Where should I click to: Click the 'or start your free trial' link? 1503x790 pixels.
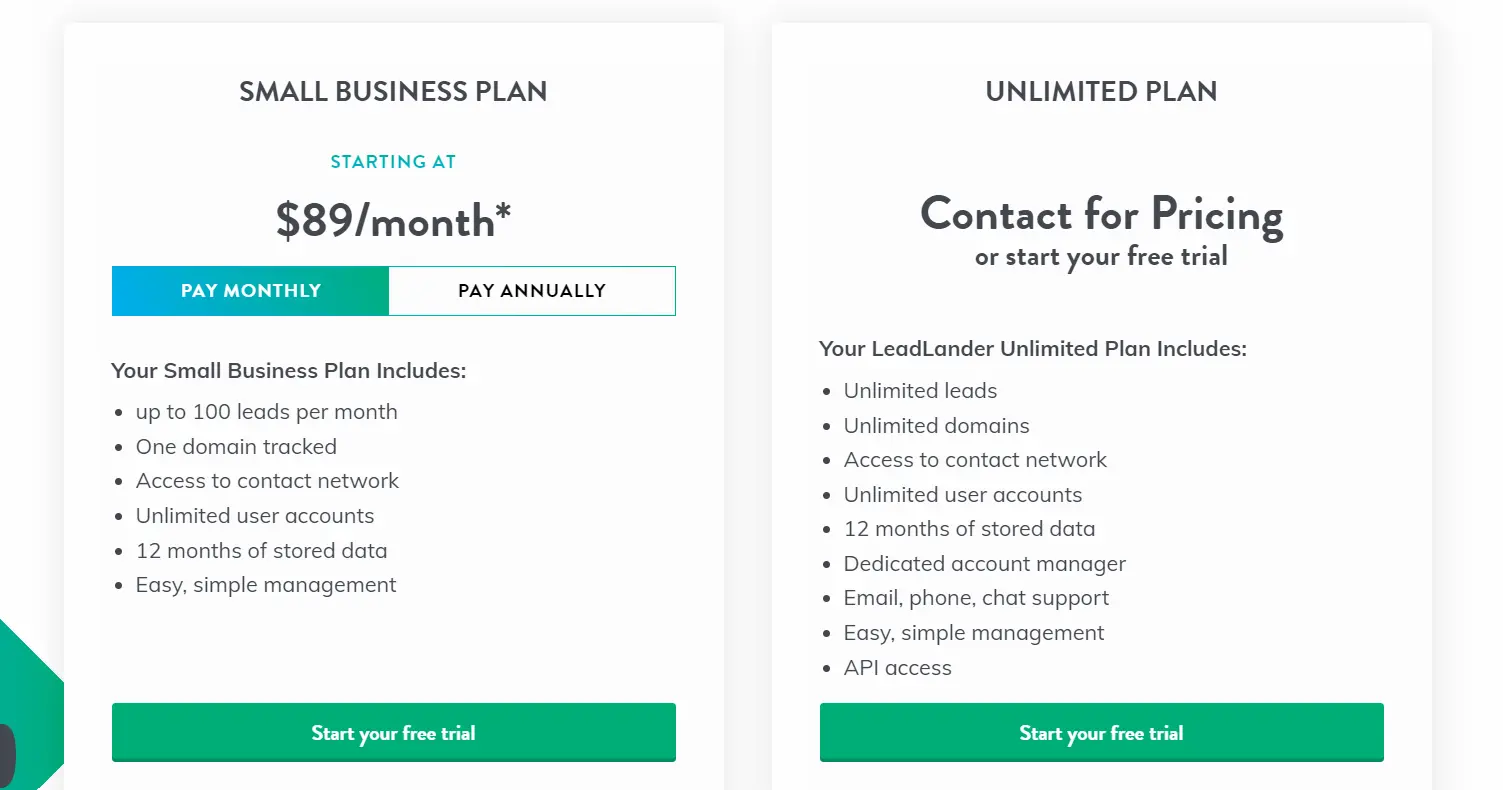coord(1101,256)
